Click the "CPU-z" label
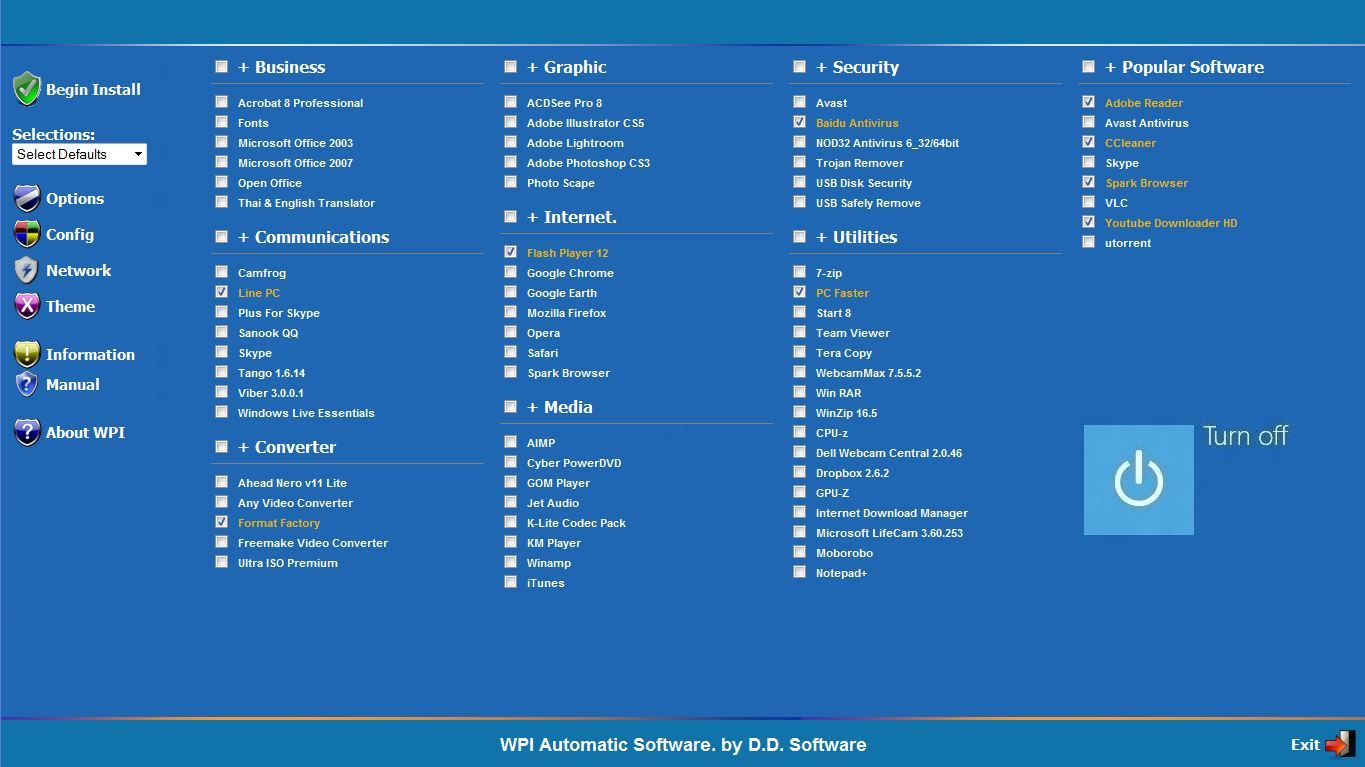The width and height of the screenshot is (1365, 767). pos(832,433)
